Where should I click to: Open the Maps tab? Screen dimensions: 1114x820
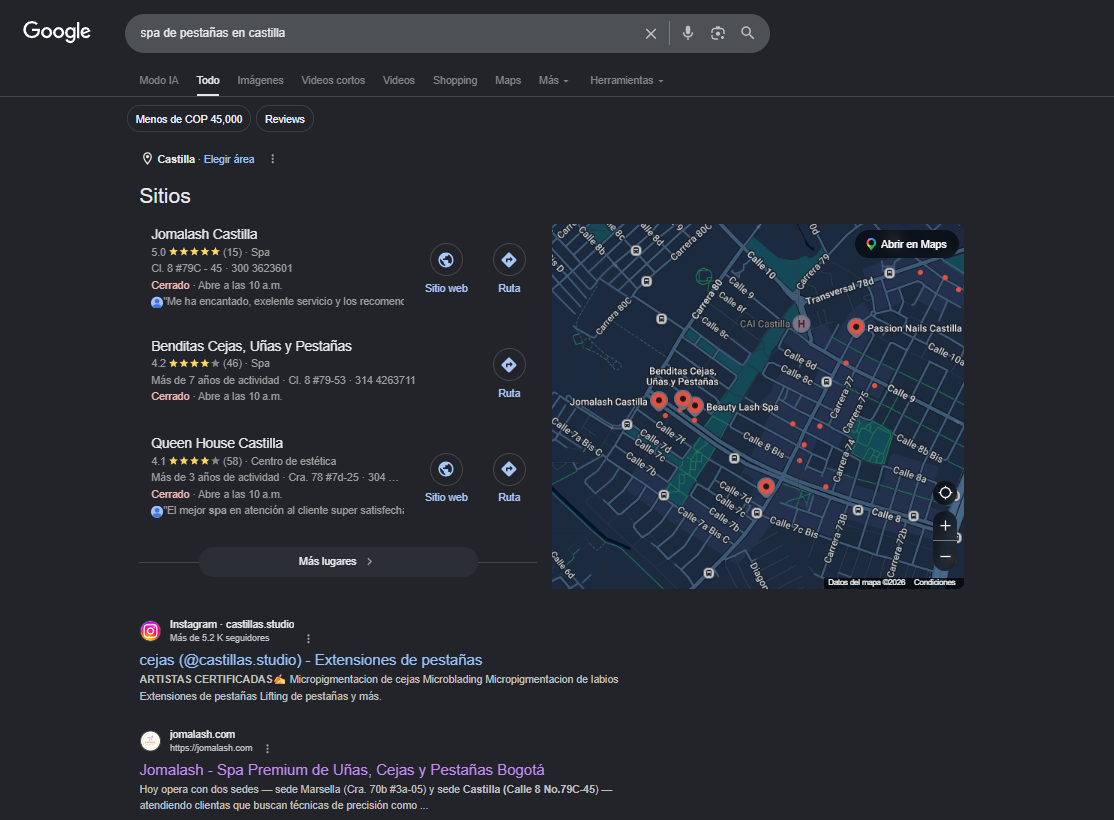(508, 80)
